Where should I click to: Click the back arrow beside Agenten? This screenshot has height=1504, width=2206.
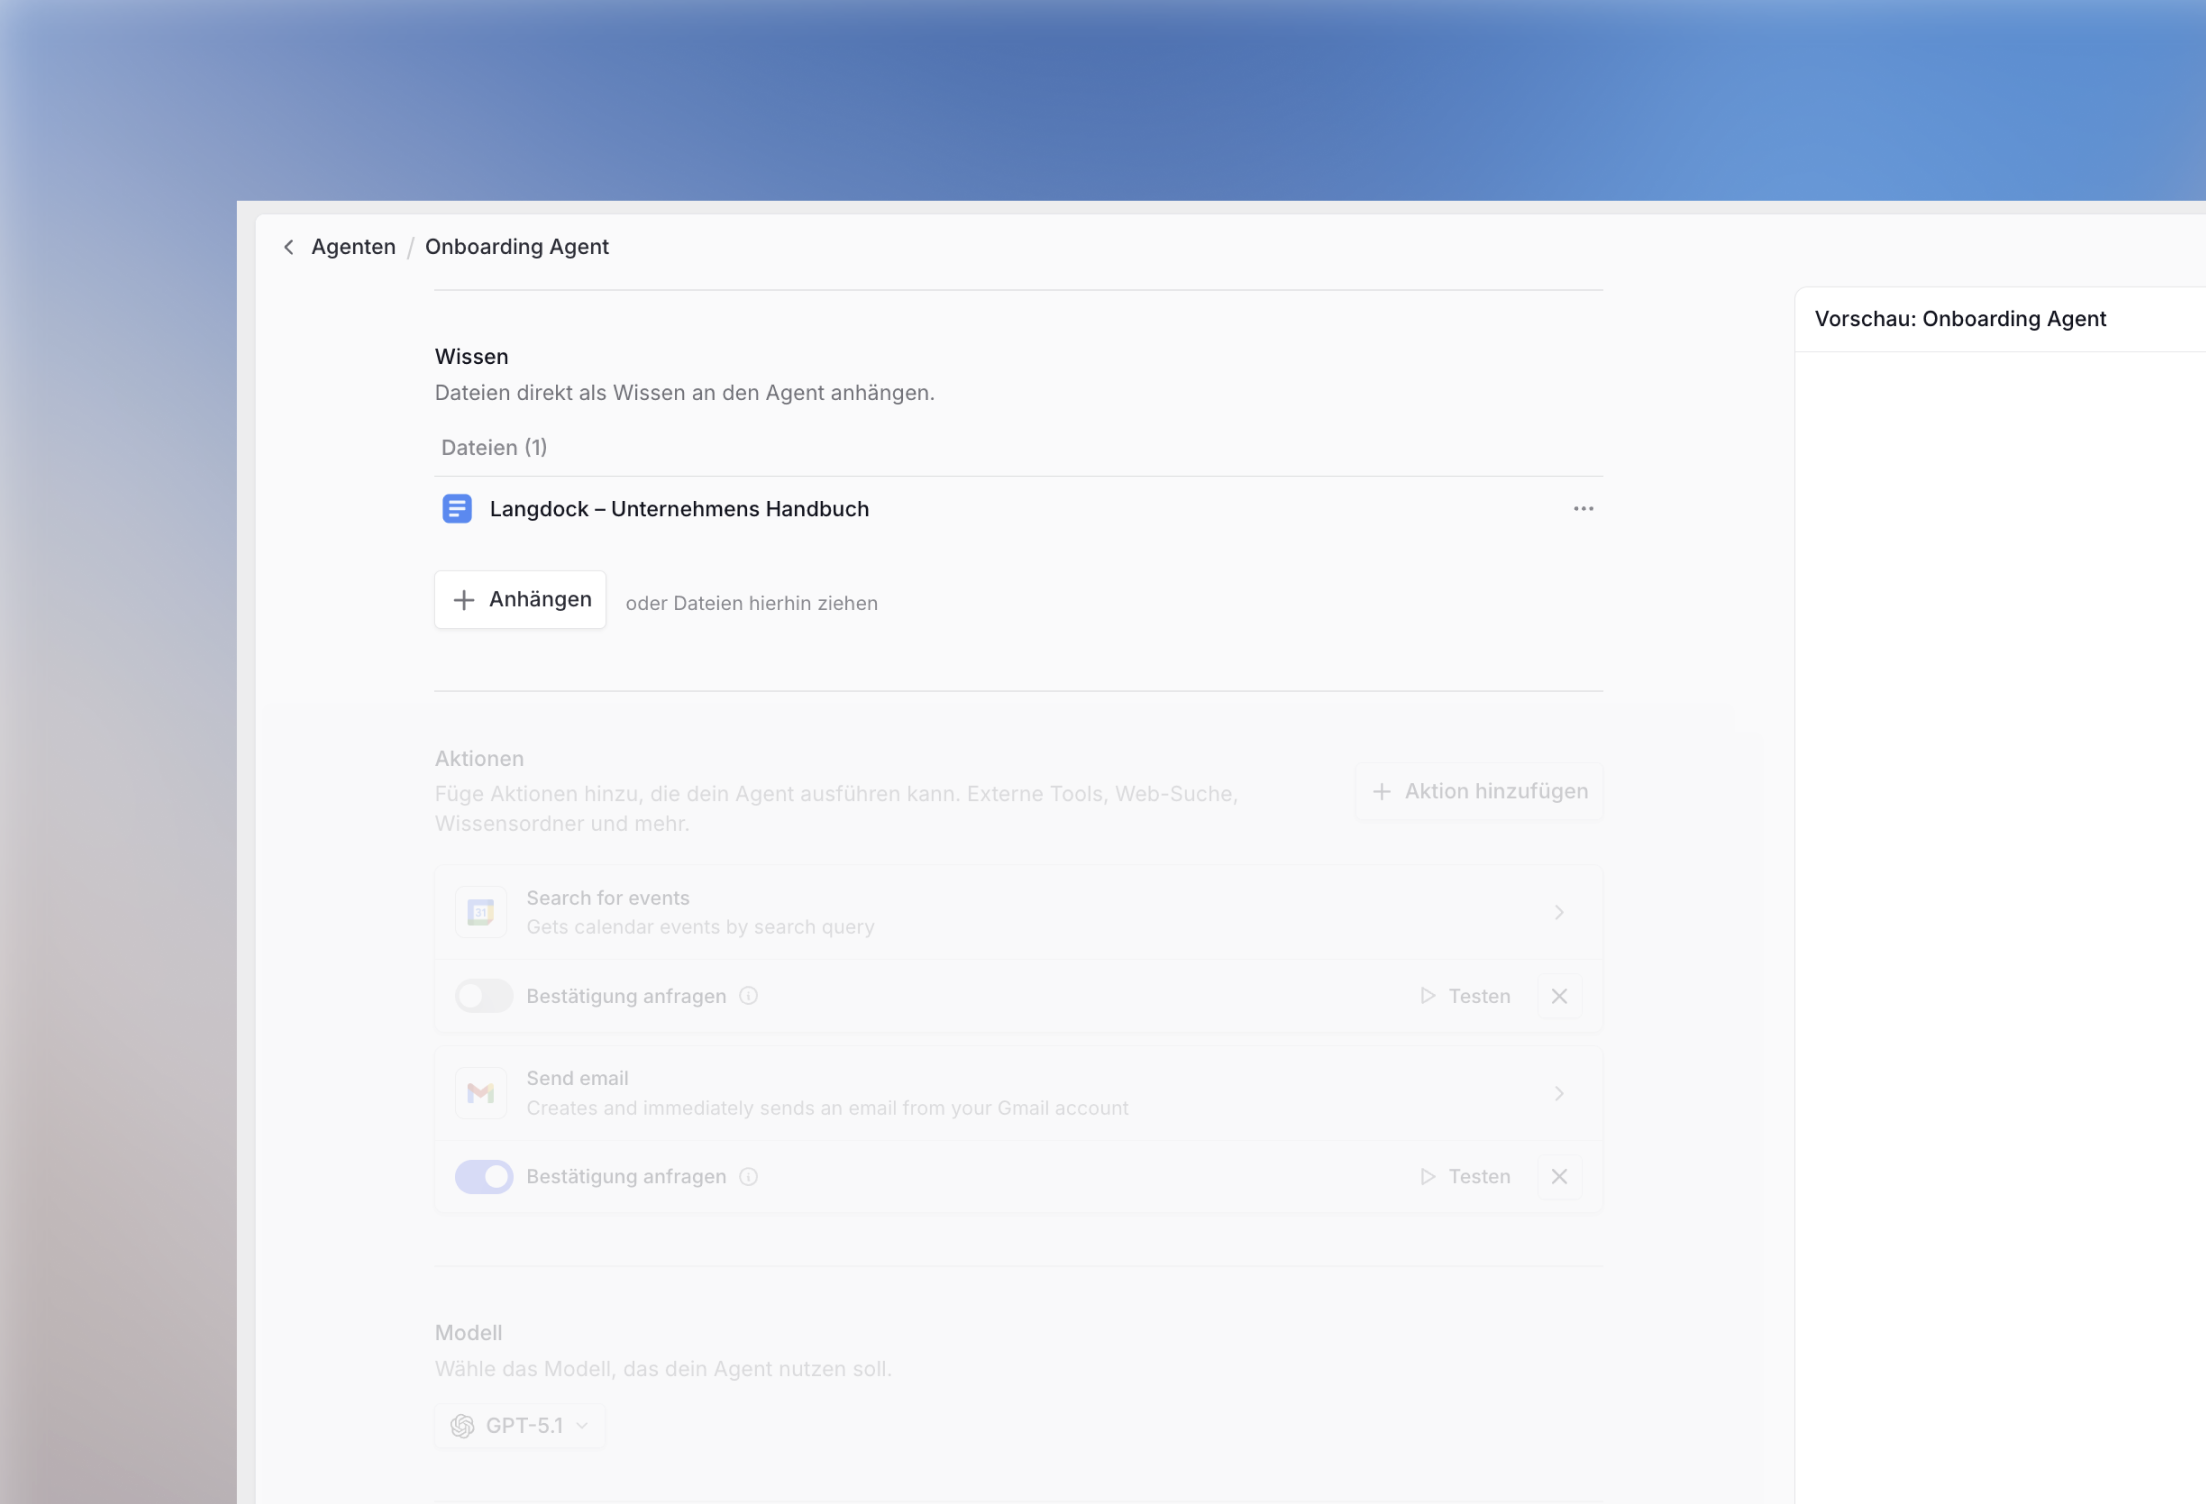point(289,247)
